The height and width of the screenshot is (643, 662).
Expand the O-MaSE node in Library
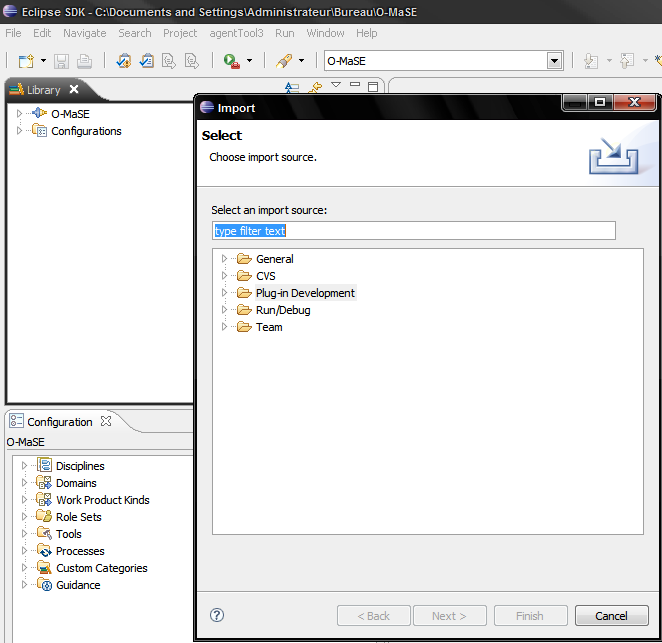pyautogui.click(x=19, y=114)
